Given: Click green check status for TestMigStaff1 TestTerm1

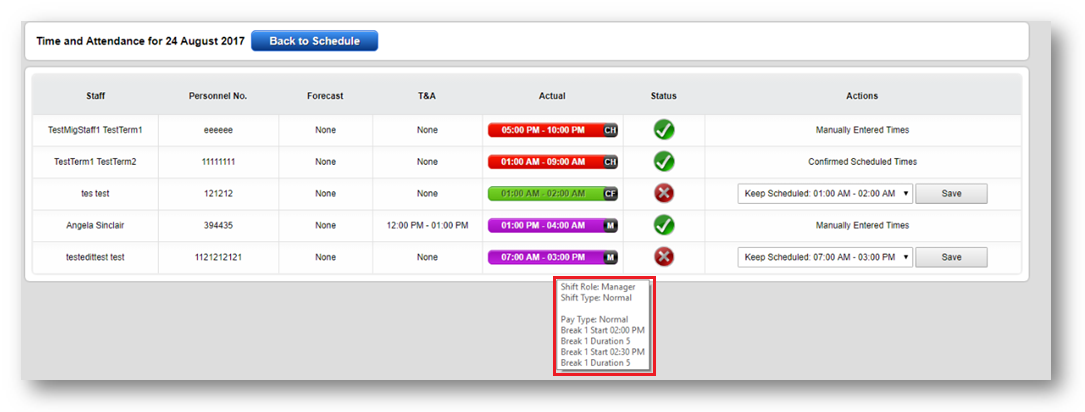Looking at the screenshot, I should 663,130.
